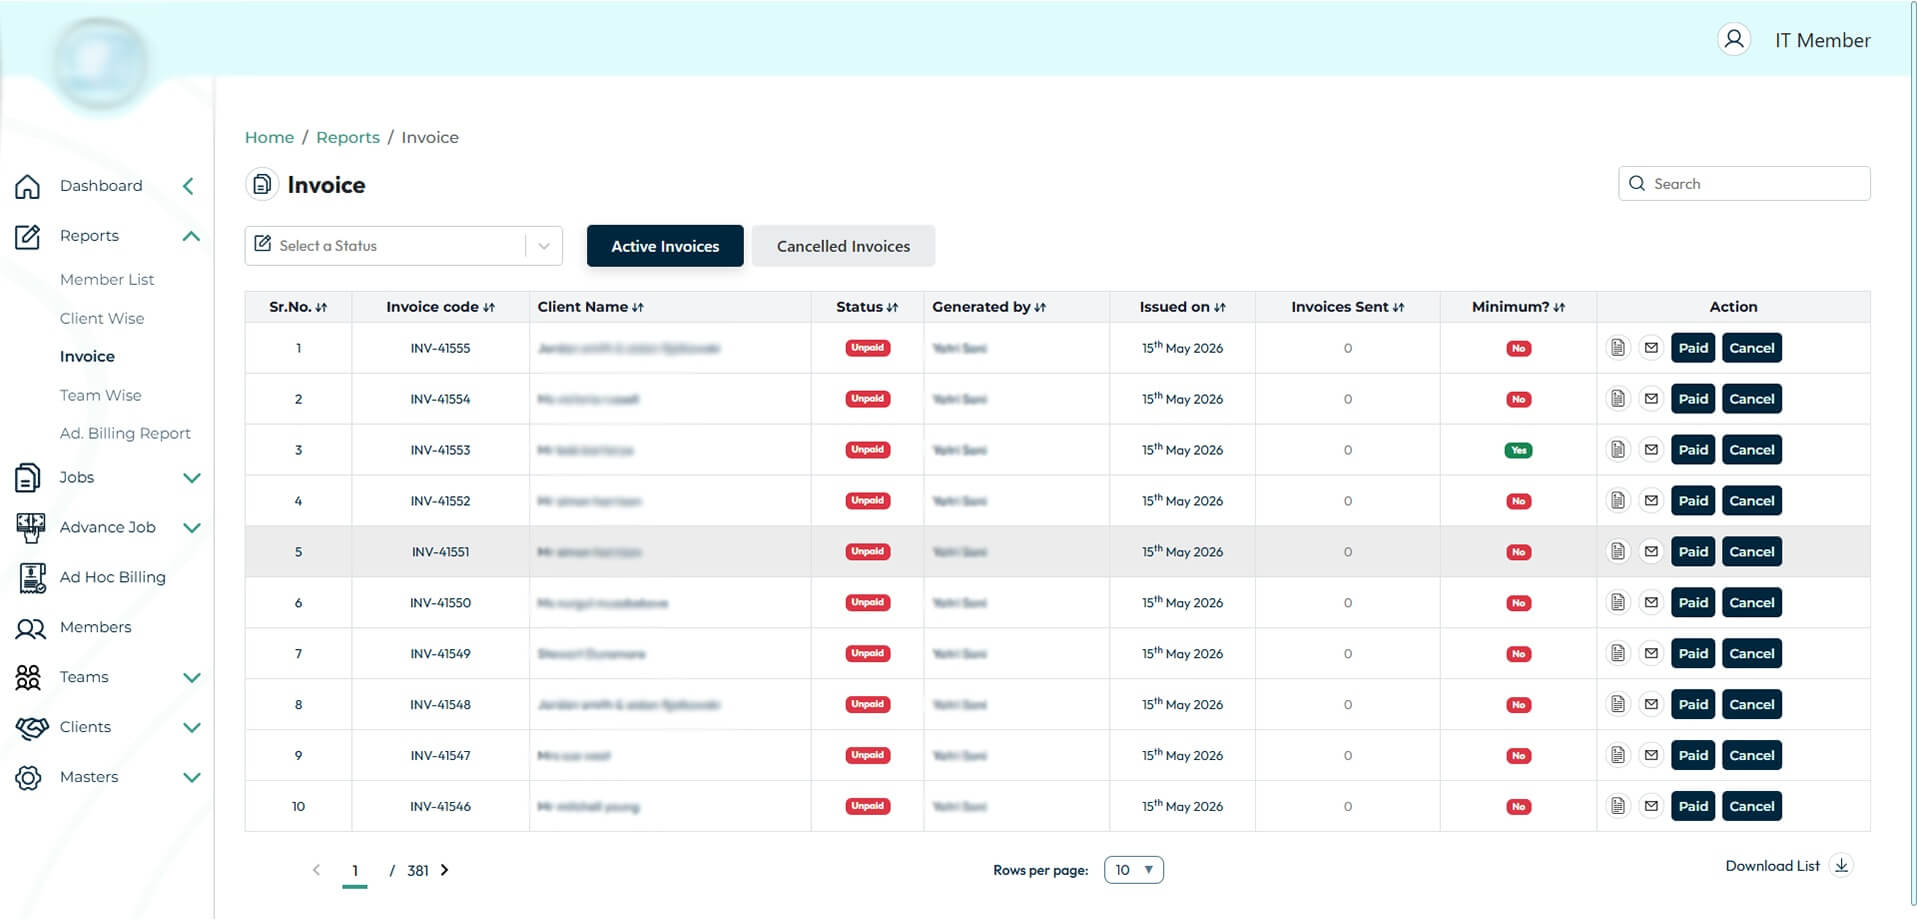The height and width of the screenshot is (920, 1917).
Task: Mark invoice INV-41552 as Paid
Action: 1693,501
